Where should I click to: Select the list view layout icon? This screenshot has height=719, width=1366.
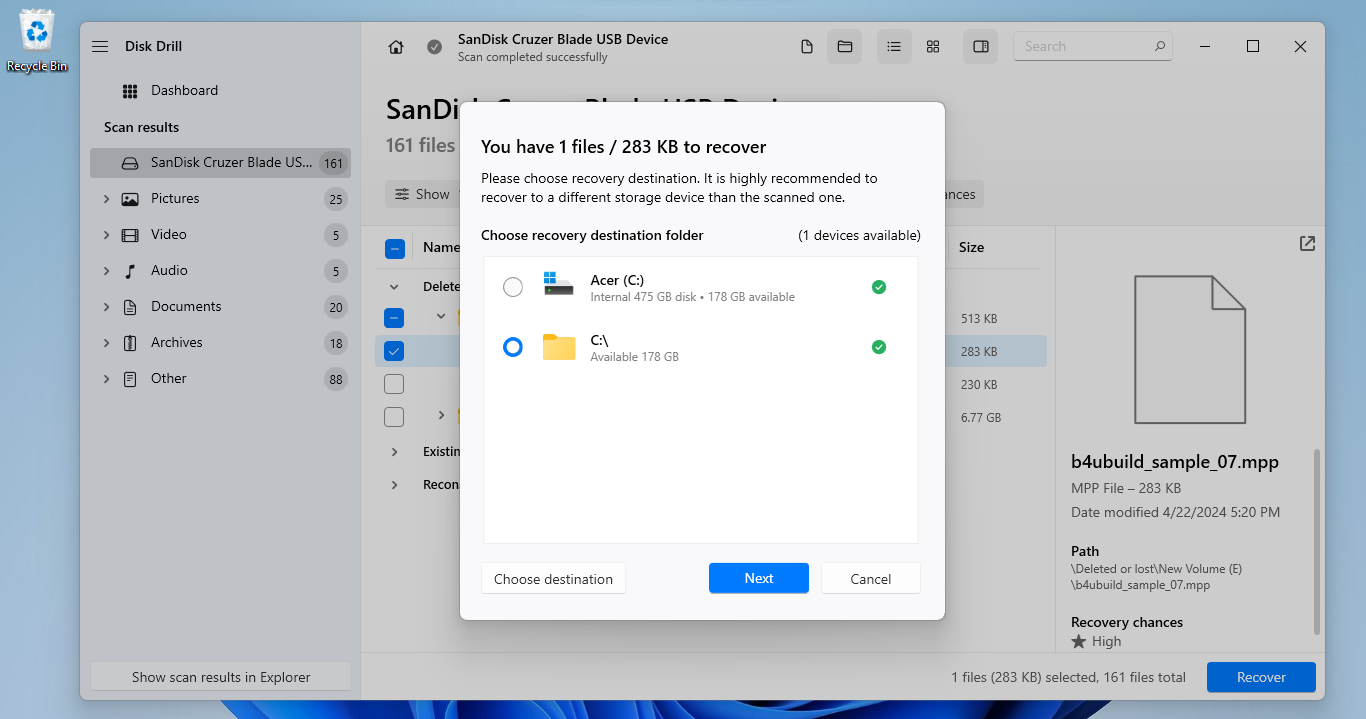click(x=894, y=47)
